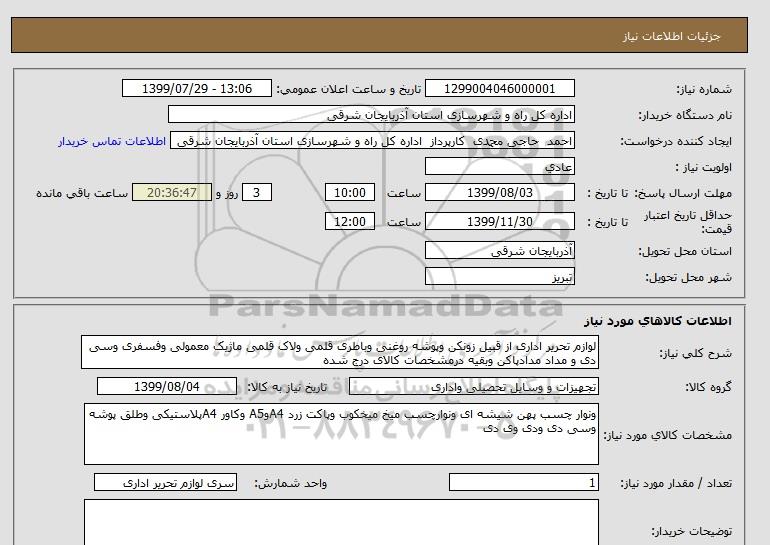Open the اطلاعات تماس خریدار link
This screenshot has height=545, width=770.
(112, 141)
